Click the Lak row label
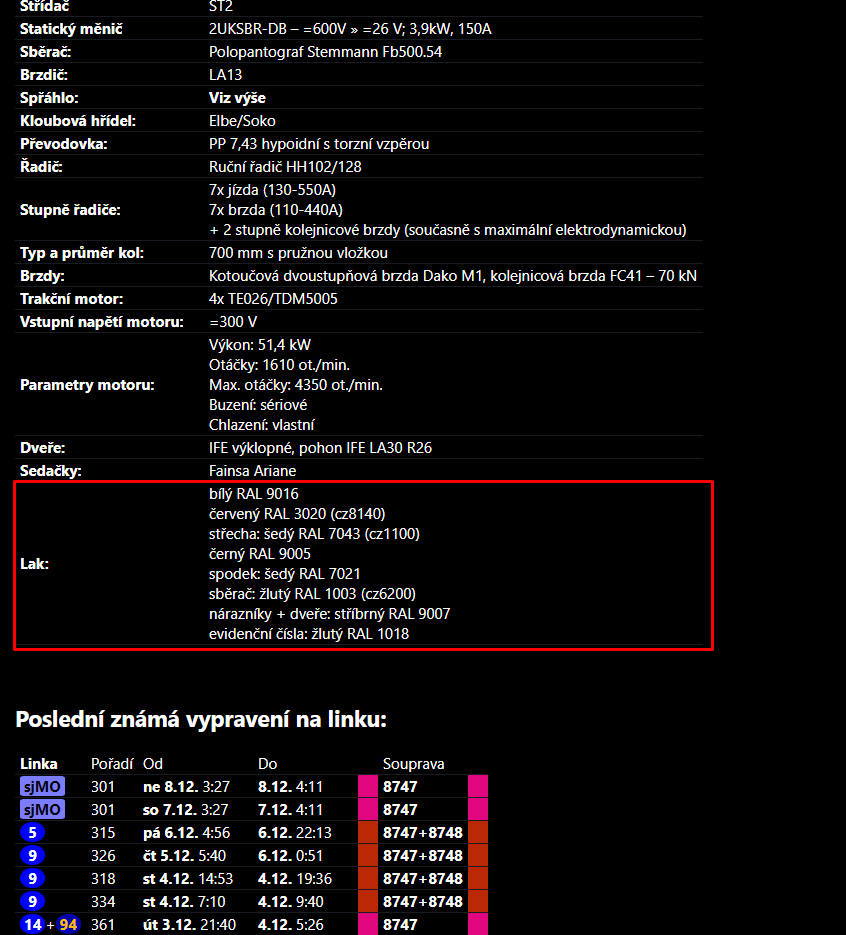This screenshot has width=846, height=935. (x=34, y=564)
